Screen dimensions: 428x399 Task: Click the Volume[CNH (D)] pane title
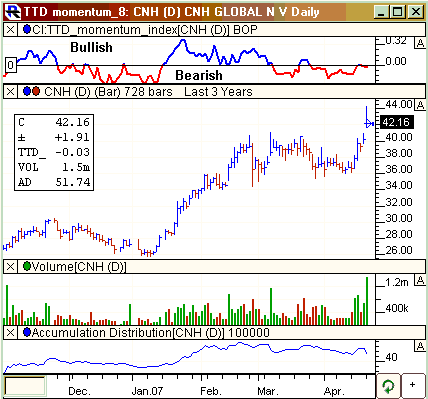point(79,267)
